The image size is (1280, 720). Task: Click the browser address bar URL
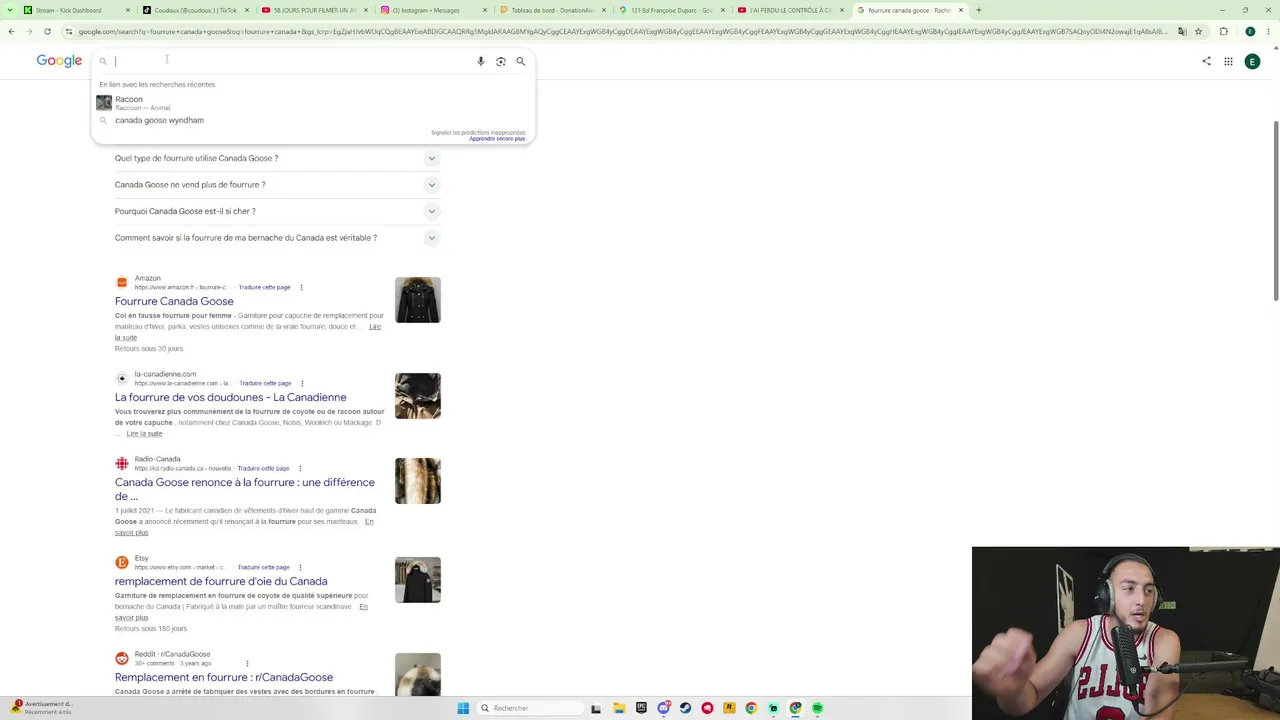pyautogui.click(x=624, y=31)
